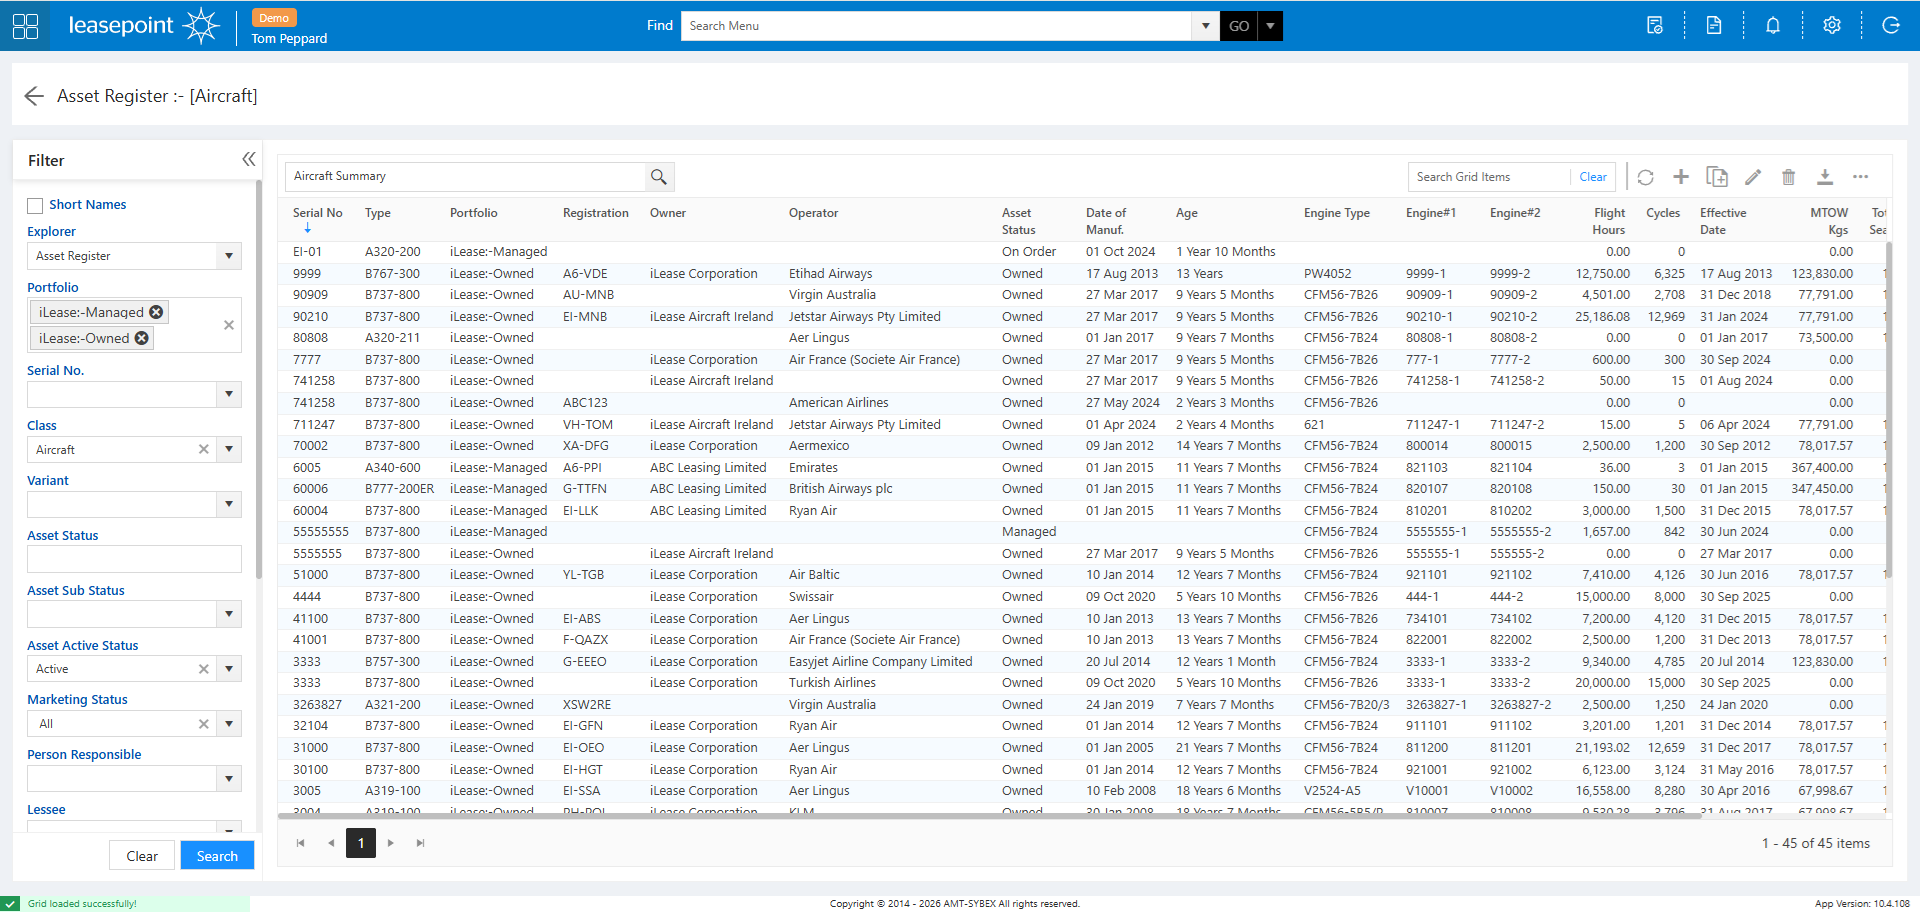1920x912 pixels.
Task: Open the settings gear in header
Action: 1832,26
